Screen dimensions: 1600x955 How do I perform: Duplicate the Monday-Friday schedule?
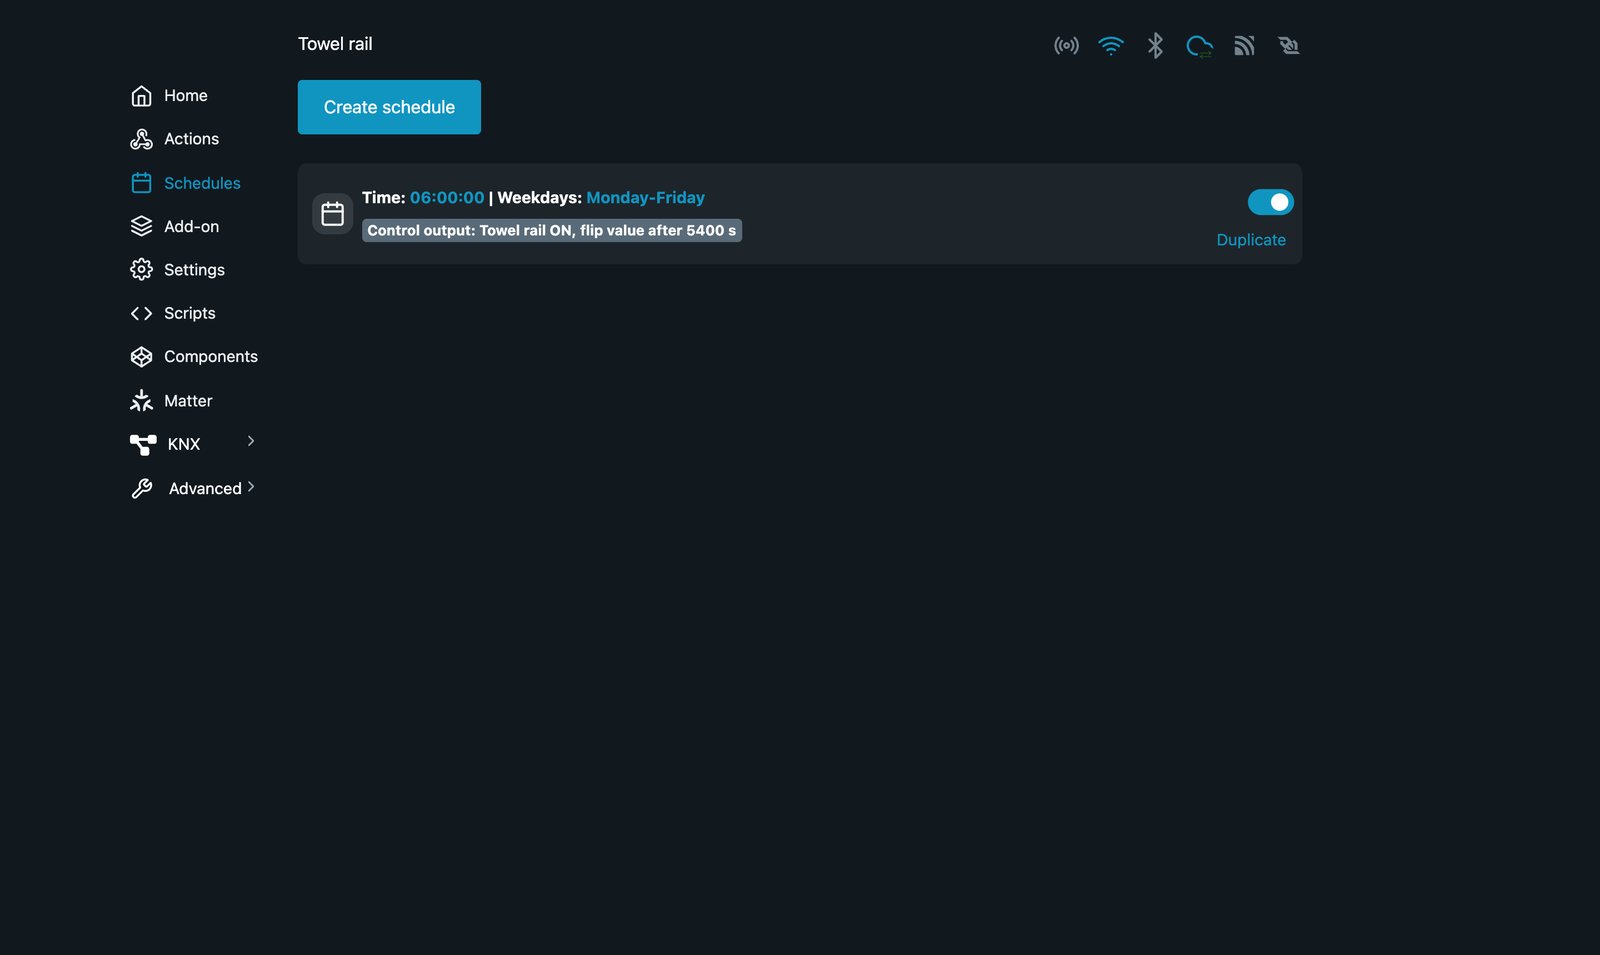click(x=1251, y=240)
